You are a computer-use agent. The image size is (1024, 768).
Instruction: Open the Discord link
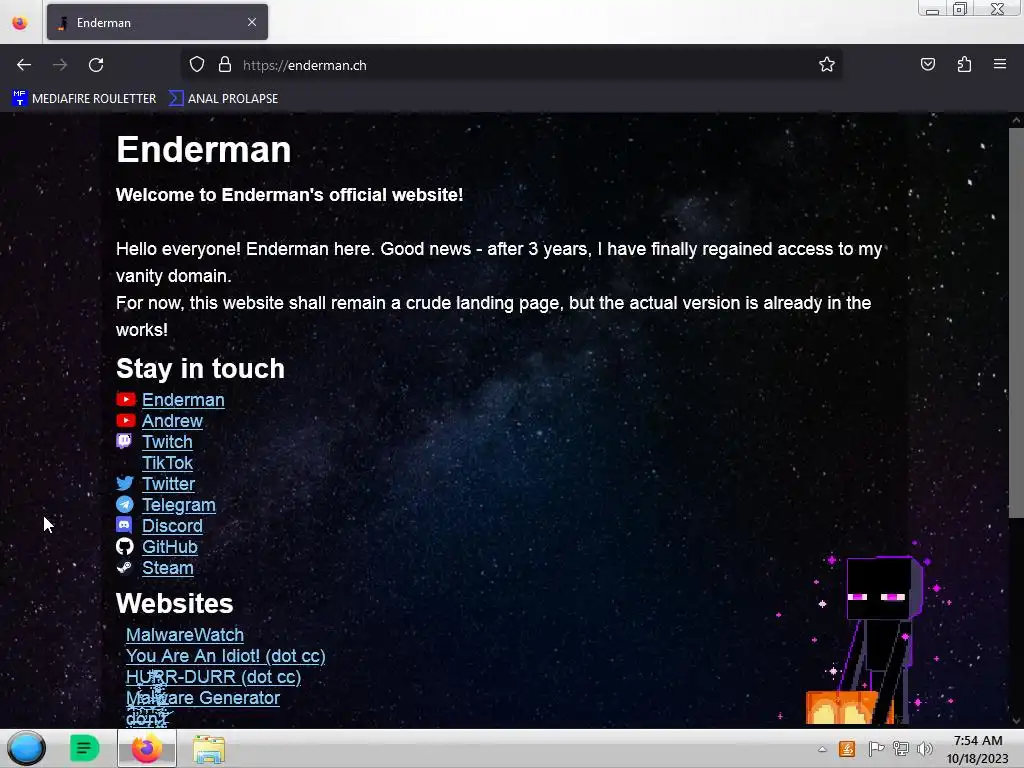(x=172, y=526)
